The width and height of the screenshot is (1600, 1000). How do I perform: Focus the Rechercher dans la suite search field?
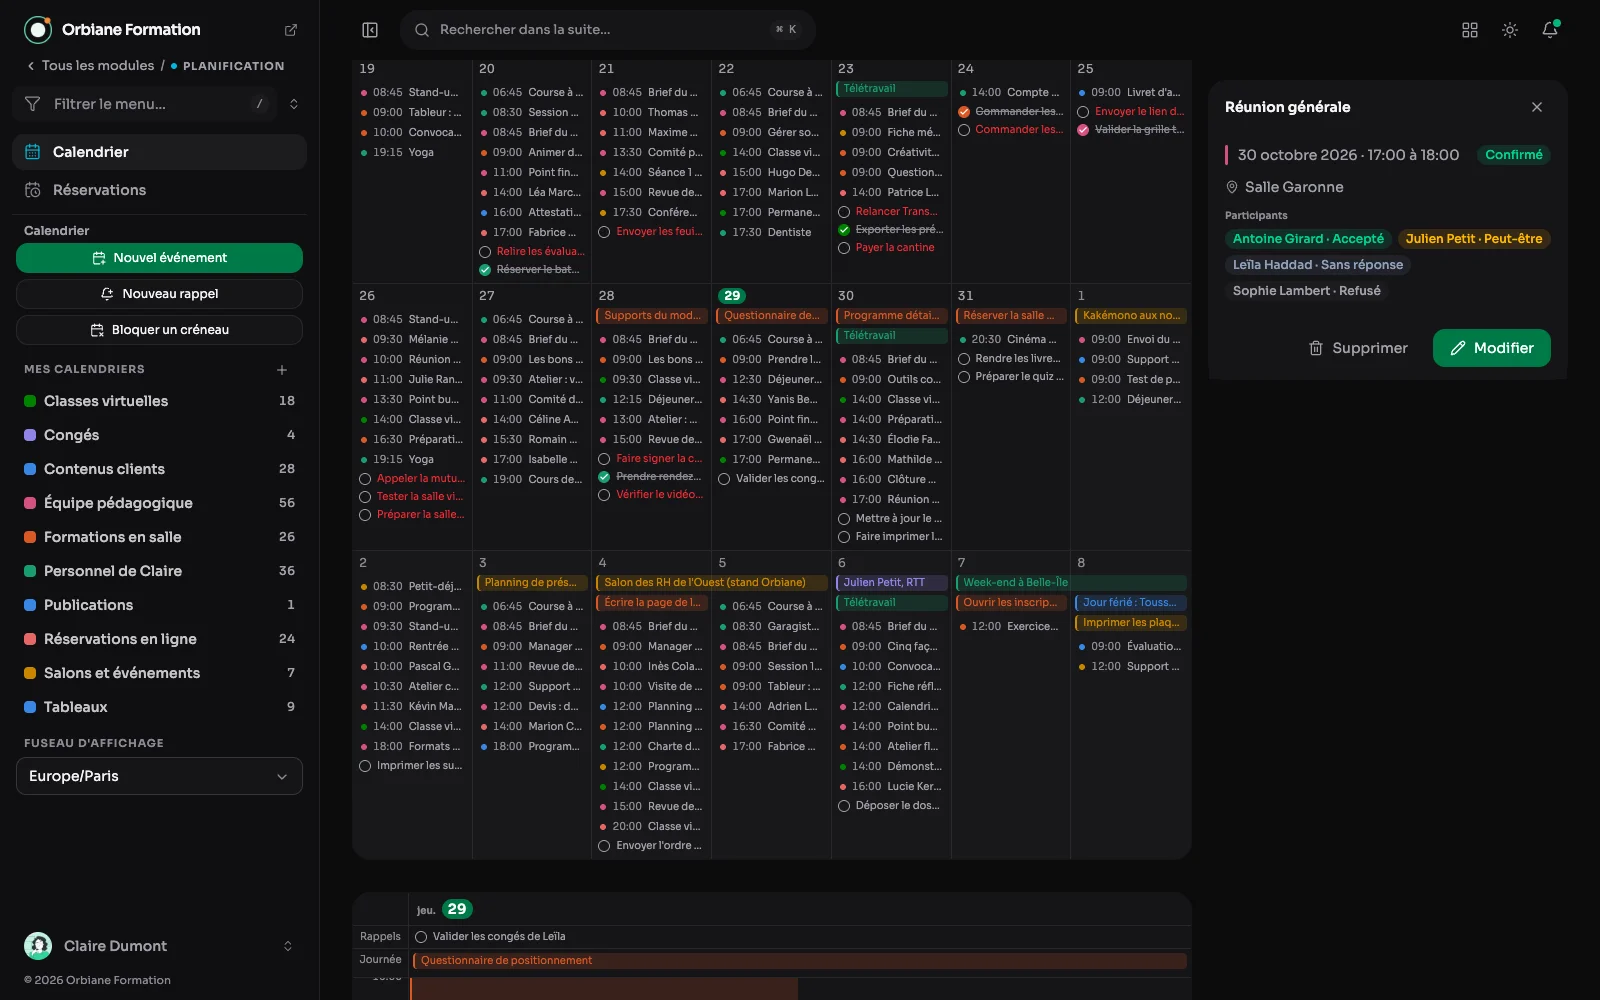[x=608, y=30]
